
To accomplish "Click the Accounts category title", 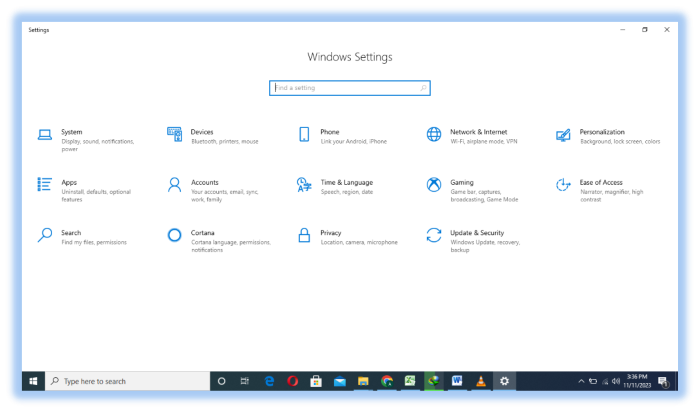I will 204,183.
